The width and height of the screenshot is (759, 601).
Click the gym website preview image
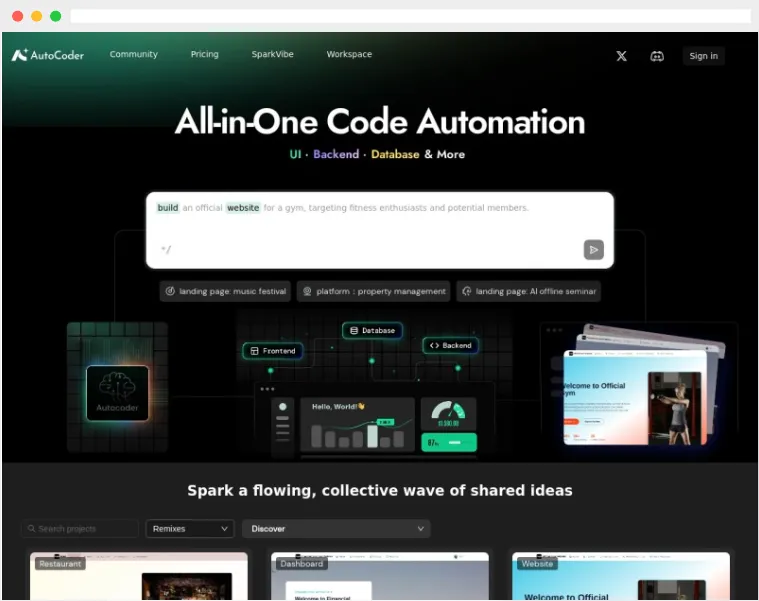[635, 398]
